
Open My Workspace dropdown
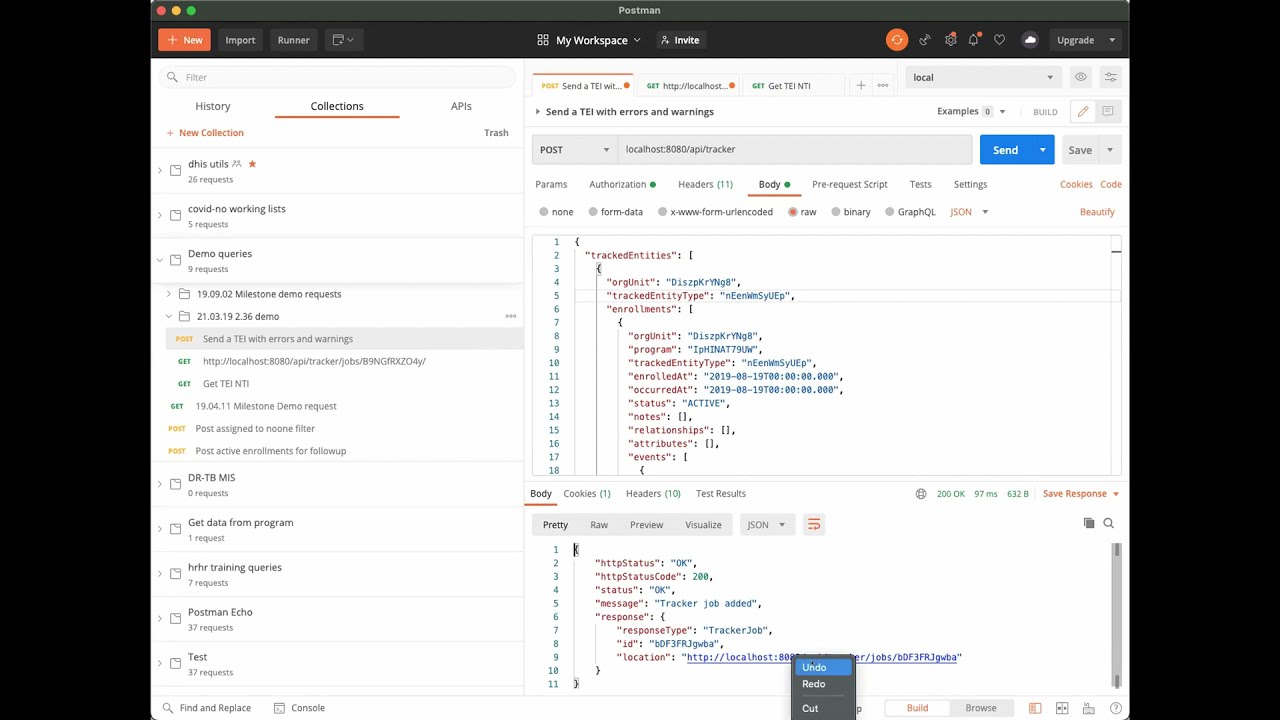coord(589,40)
